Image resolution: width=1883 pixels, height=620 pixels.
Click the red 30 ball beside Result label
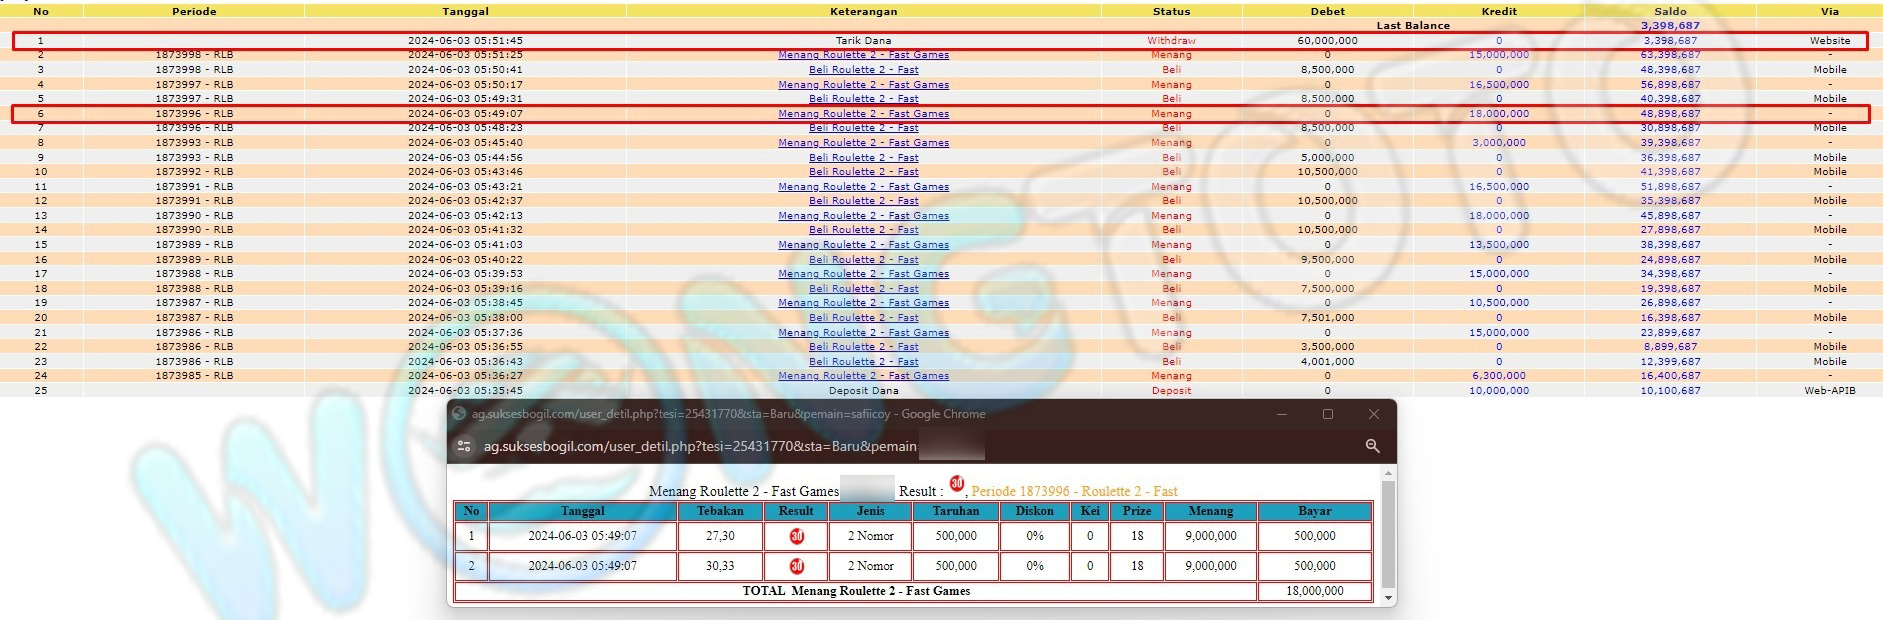click(957, 484)
